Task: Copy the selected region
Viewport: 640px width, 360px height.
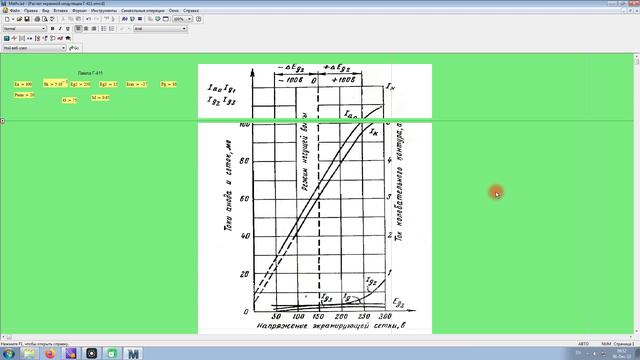Action: click(71, 19)
